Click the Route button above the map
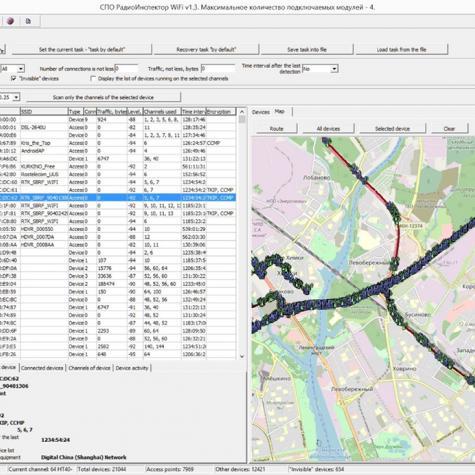 [276, 129]
